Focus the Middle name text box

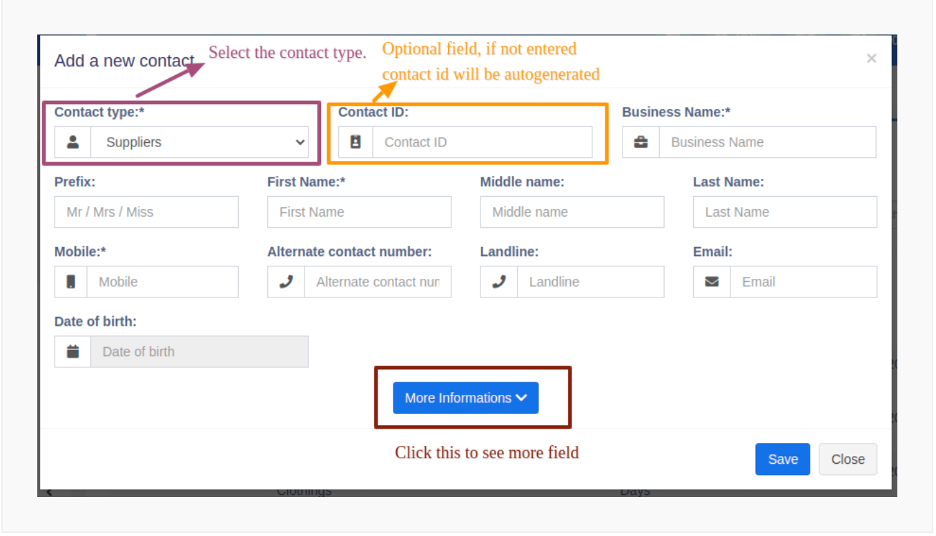572,212
